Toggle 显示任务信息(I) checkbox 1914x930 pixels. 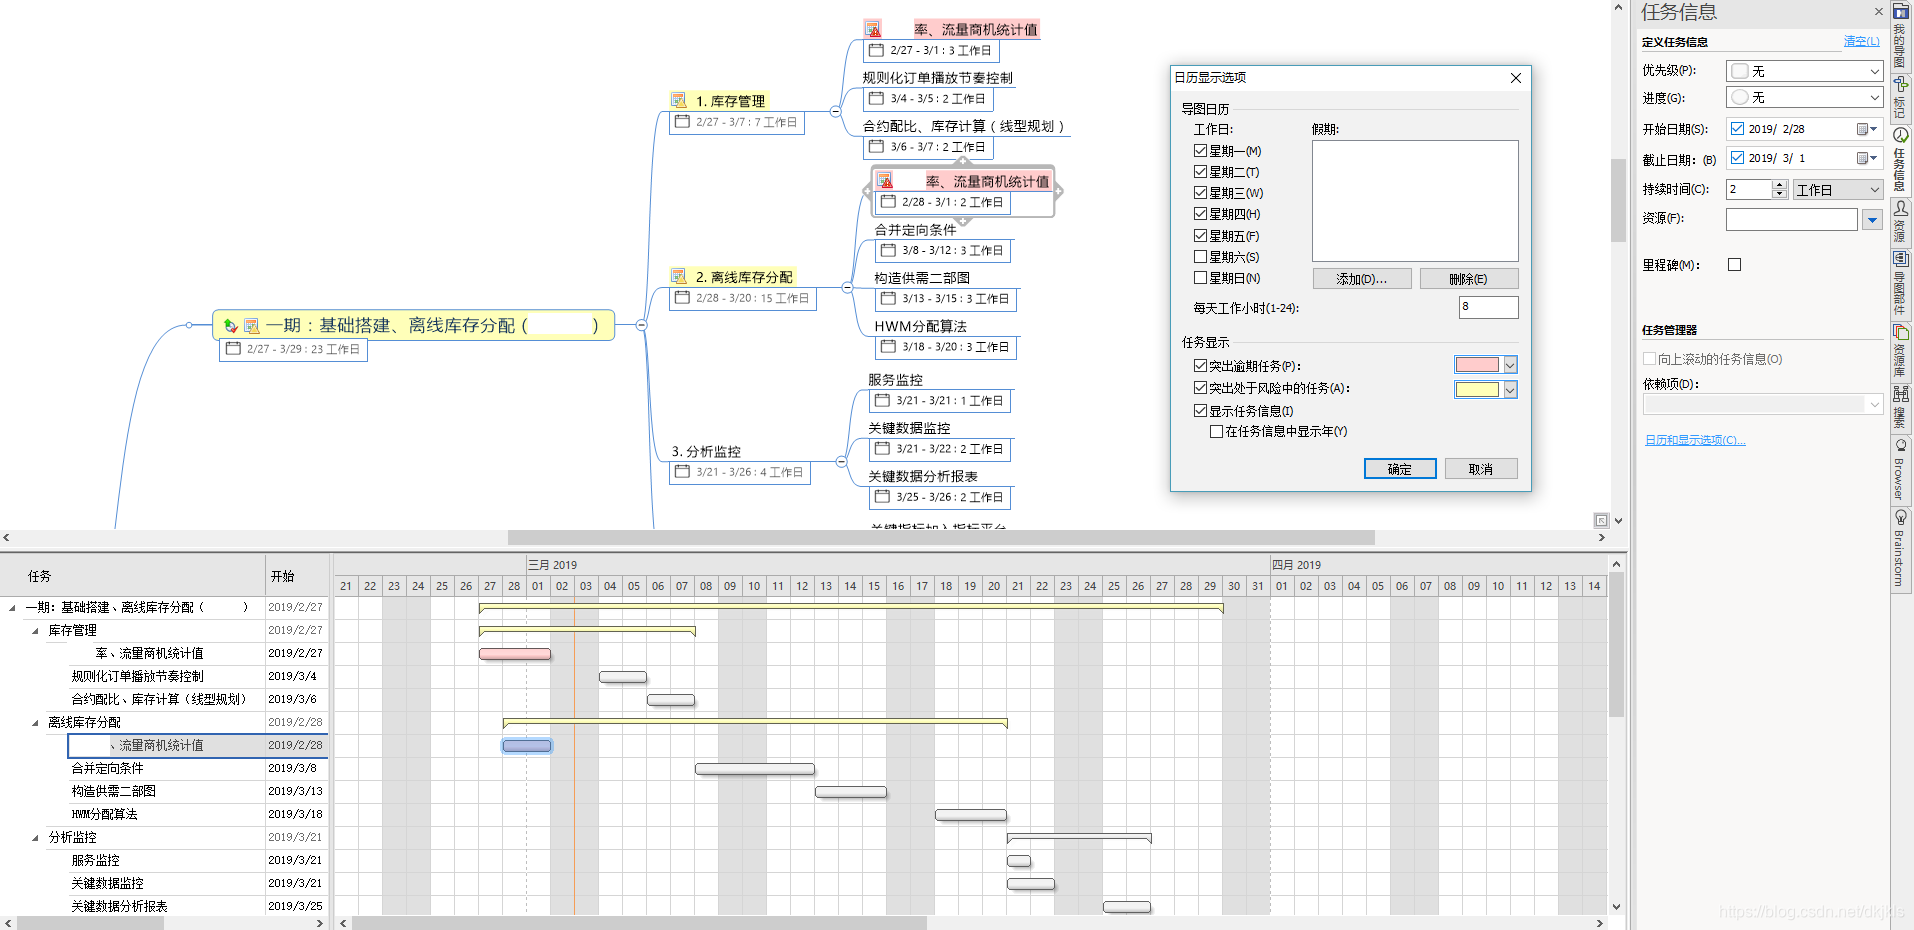pos(1200,410)
